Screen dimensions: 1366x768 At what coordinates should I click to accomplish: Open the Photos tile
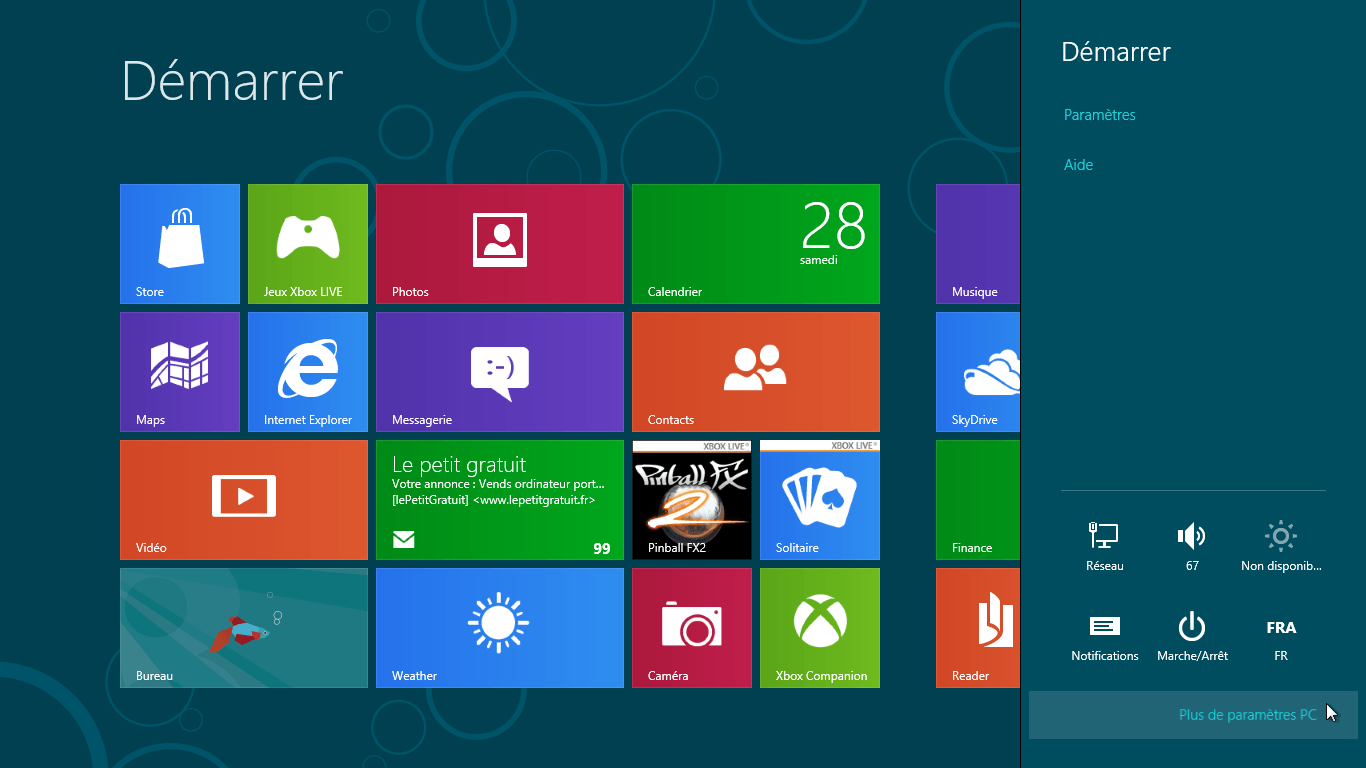[x=500, y=244]
